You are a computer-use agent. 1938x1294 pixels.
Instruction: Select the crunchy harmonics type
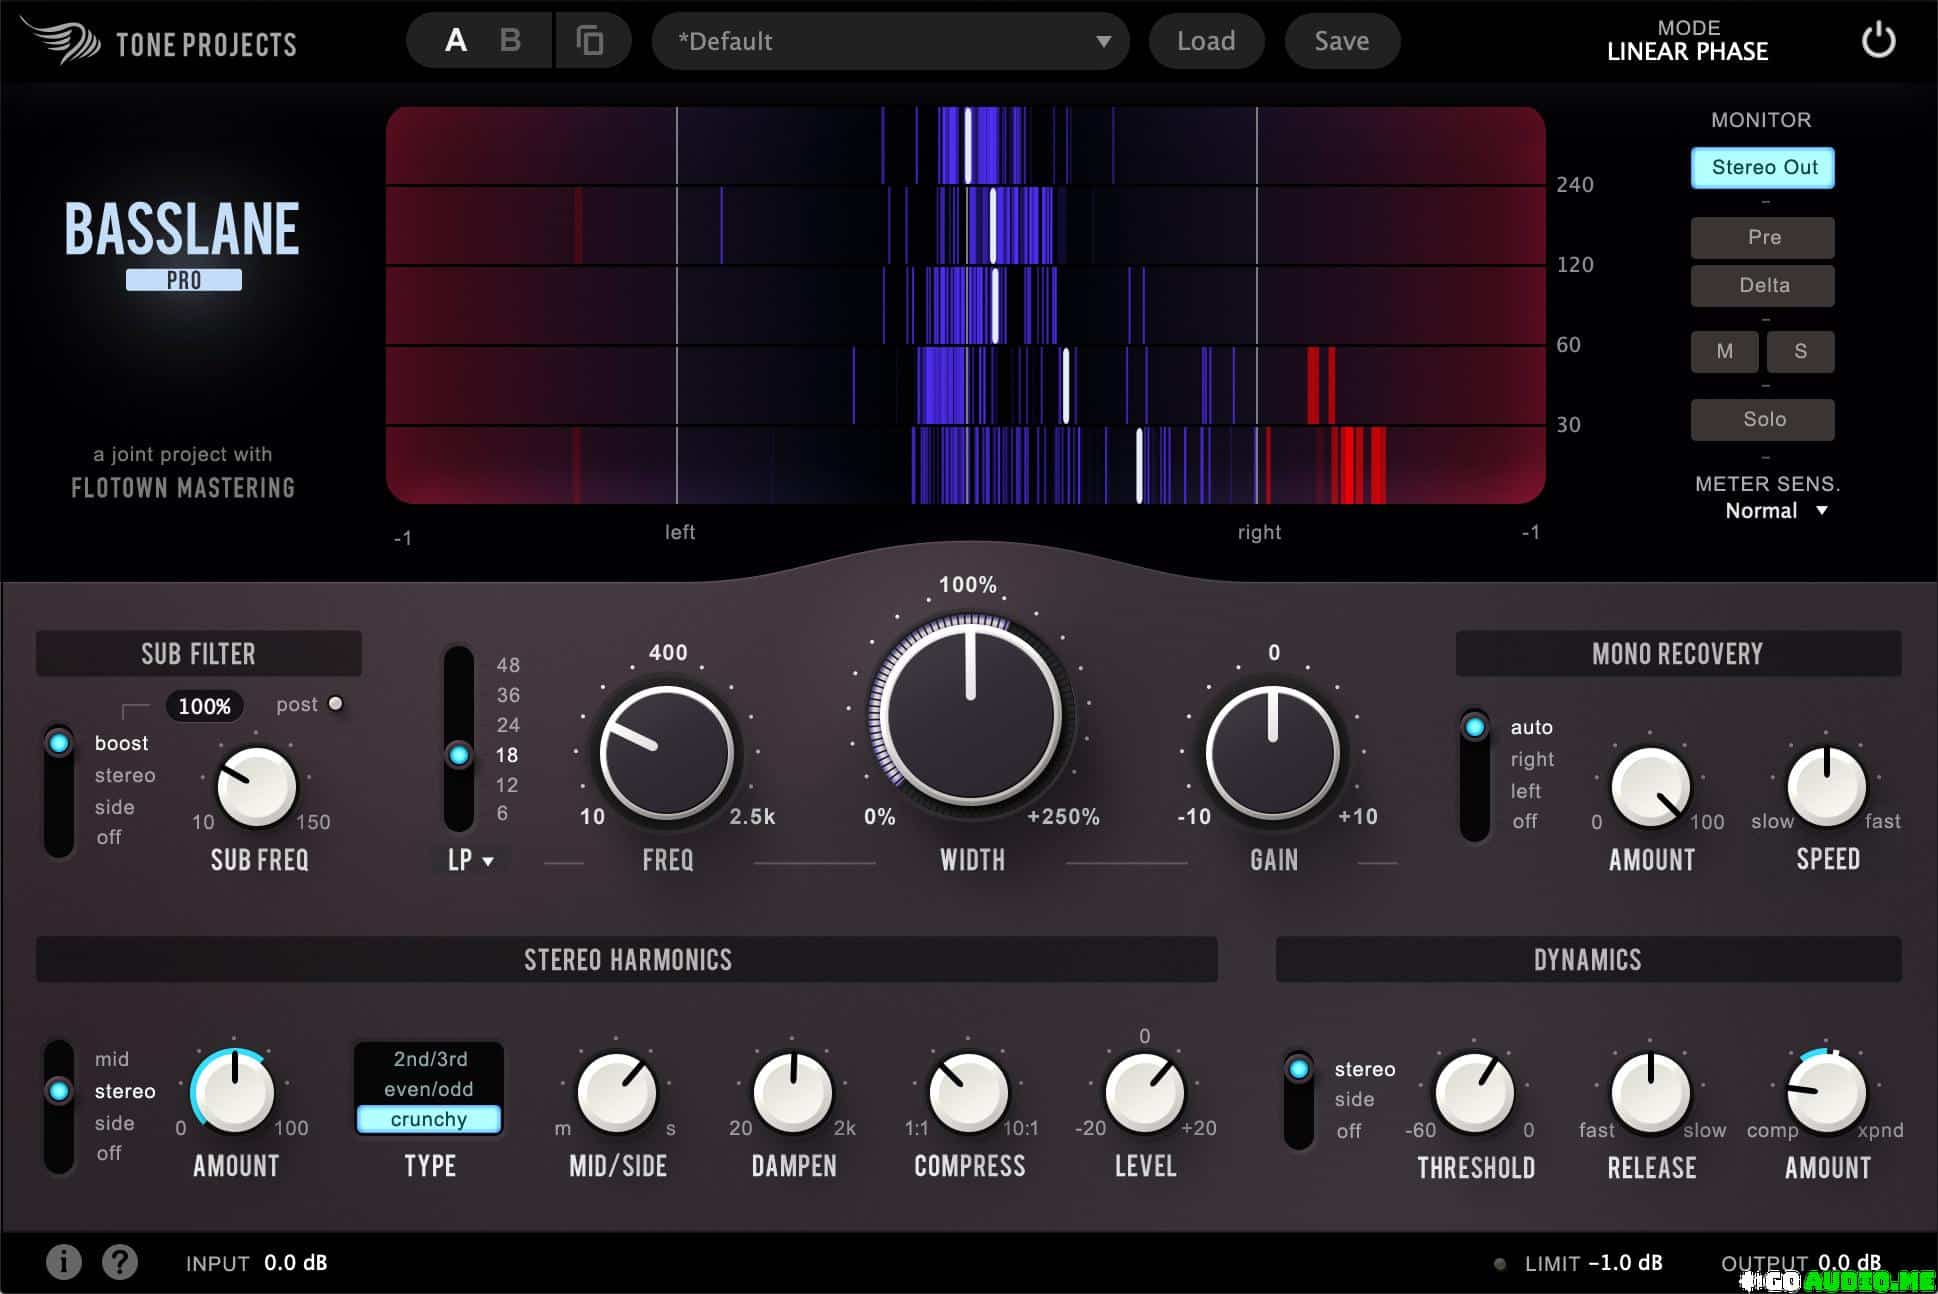429,1119
